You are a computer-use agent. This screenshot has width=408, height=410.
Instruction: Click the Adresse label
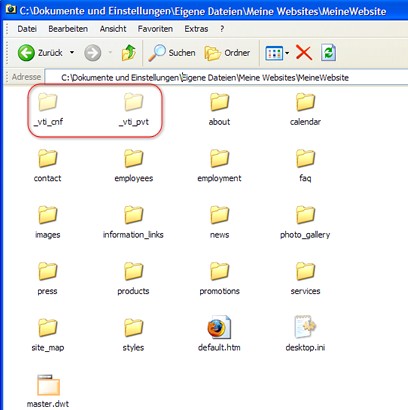point(26,77)
